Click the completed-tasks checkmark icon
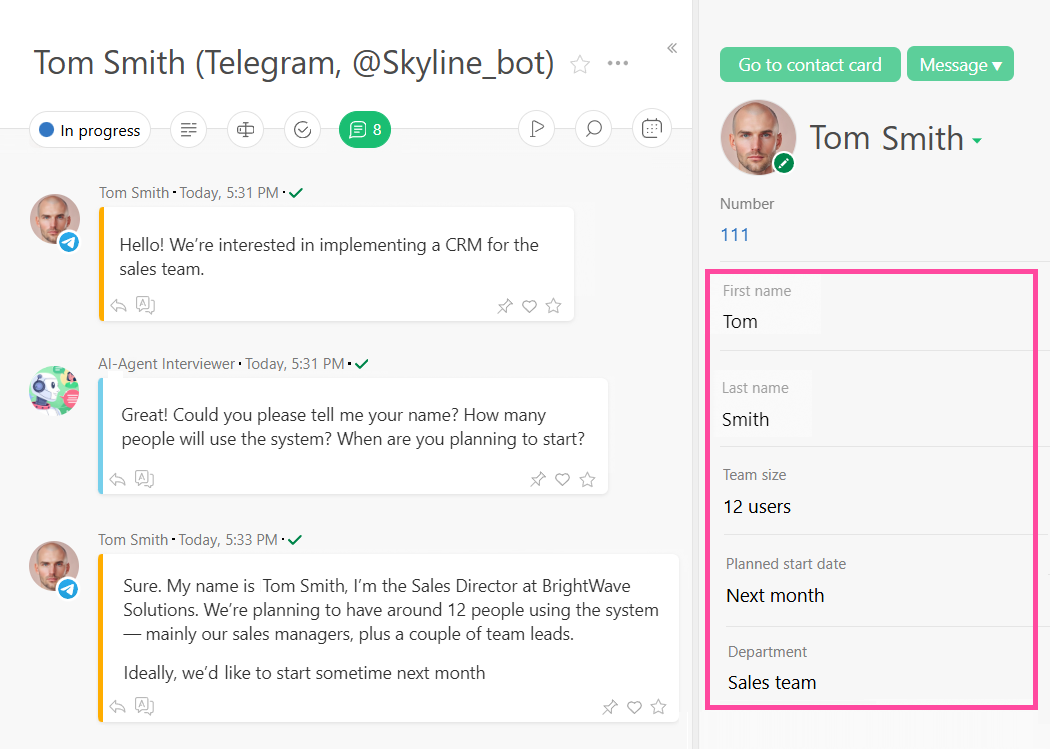The height and width of the screenshot is (749, 1050). click(x=302, y=129)
